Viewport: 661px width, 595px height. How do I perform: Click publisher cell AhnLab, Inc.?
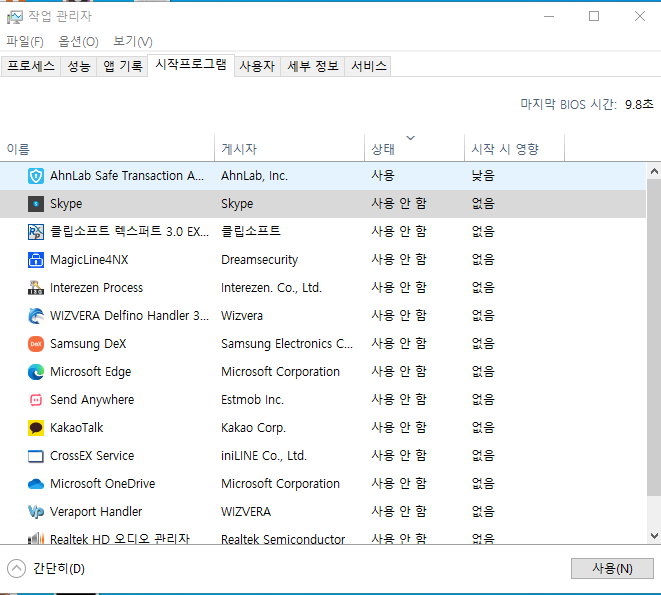tap(255, 176)
